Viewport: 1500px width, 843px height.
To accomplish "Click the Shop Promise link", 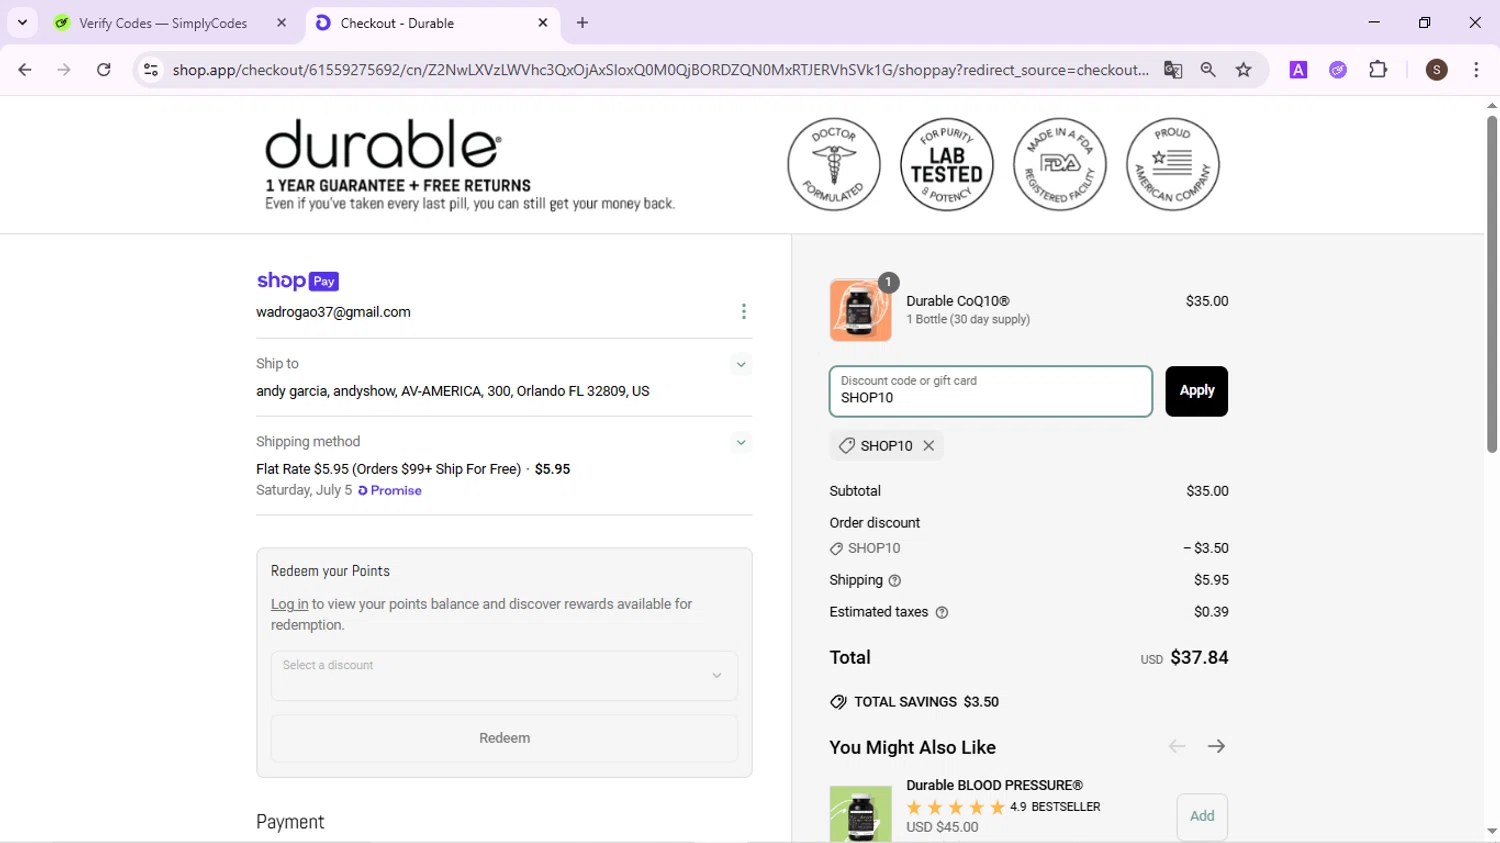I will pyautogui.click(x=390, y=491).
